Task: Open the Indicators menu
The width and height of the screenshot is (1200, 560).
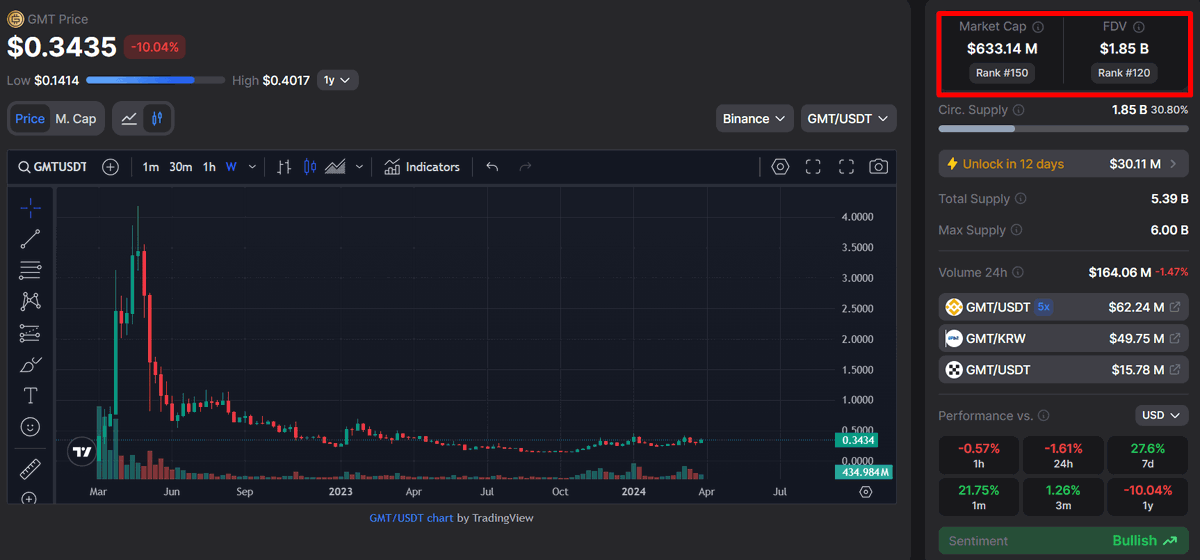Action: [x=423, y=167]
